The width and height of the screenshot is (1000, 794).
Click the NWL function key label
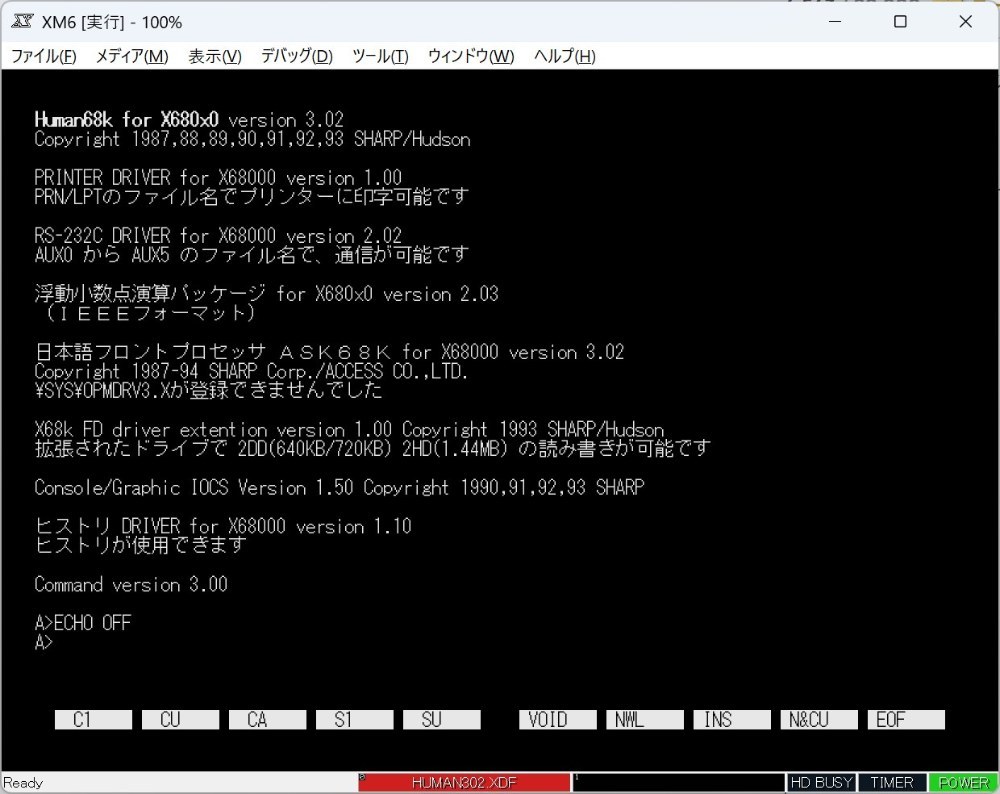645,719
